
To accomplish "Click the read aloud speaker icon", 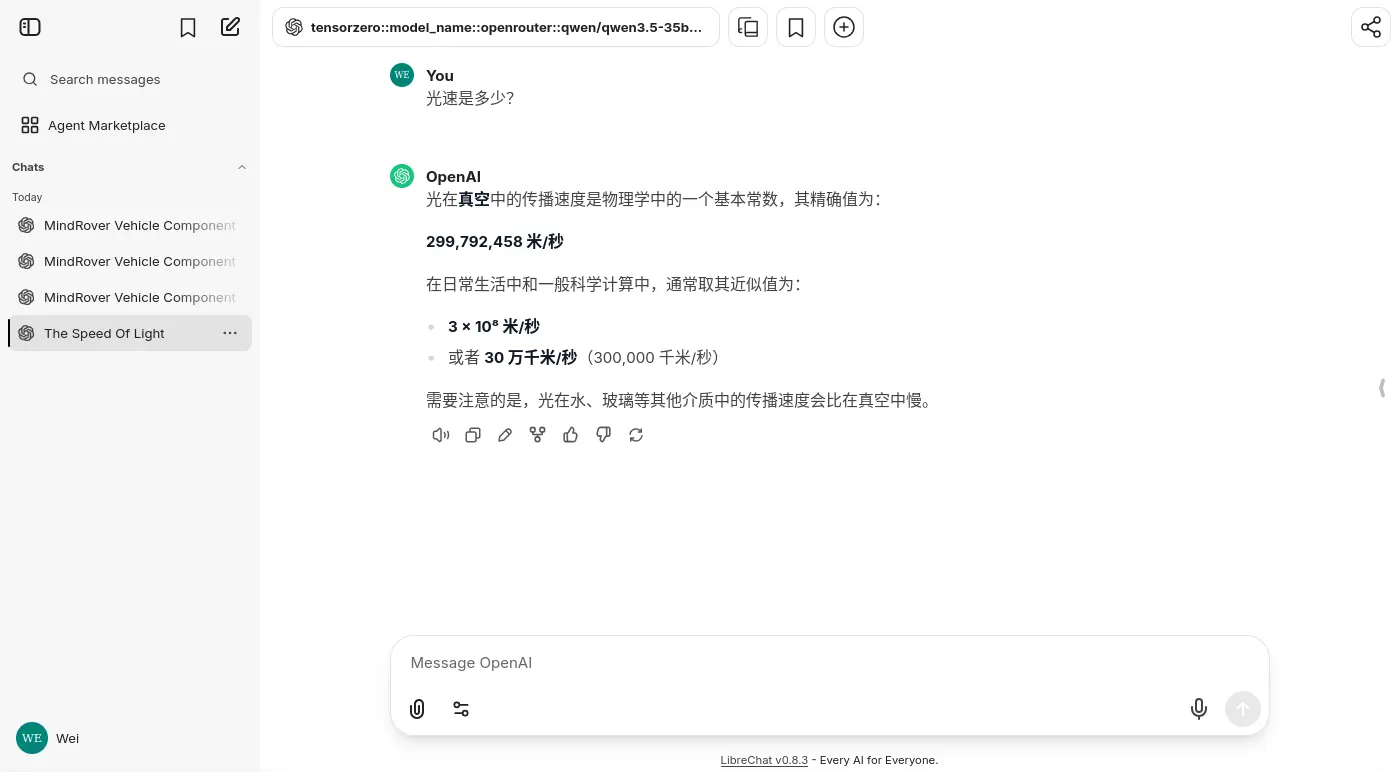I will [440, 435].
